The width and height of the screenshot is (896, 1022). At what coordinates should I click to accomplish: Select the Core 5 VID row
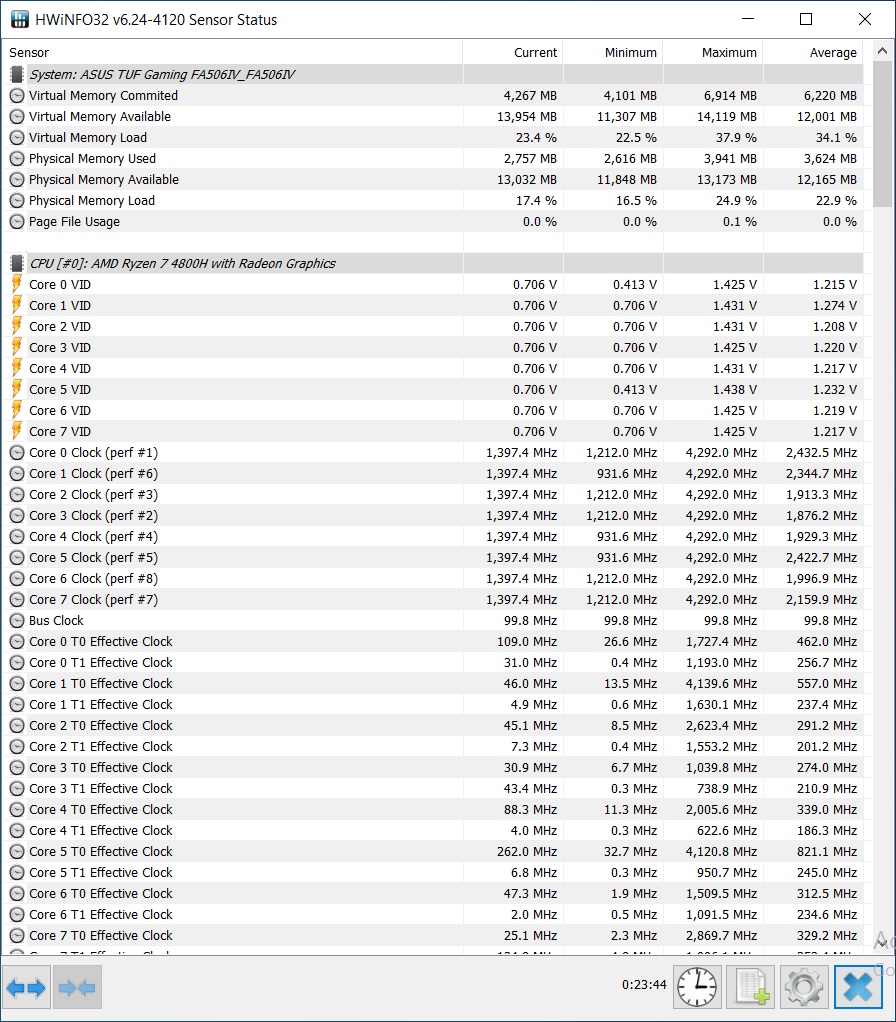coord(435,390)
